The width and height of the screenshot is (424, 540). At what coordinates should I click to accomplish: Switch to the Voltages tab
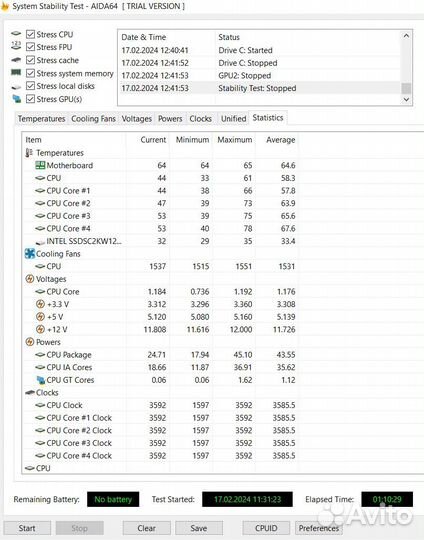pos(136,119)
